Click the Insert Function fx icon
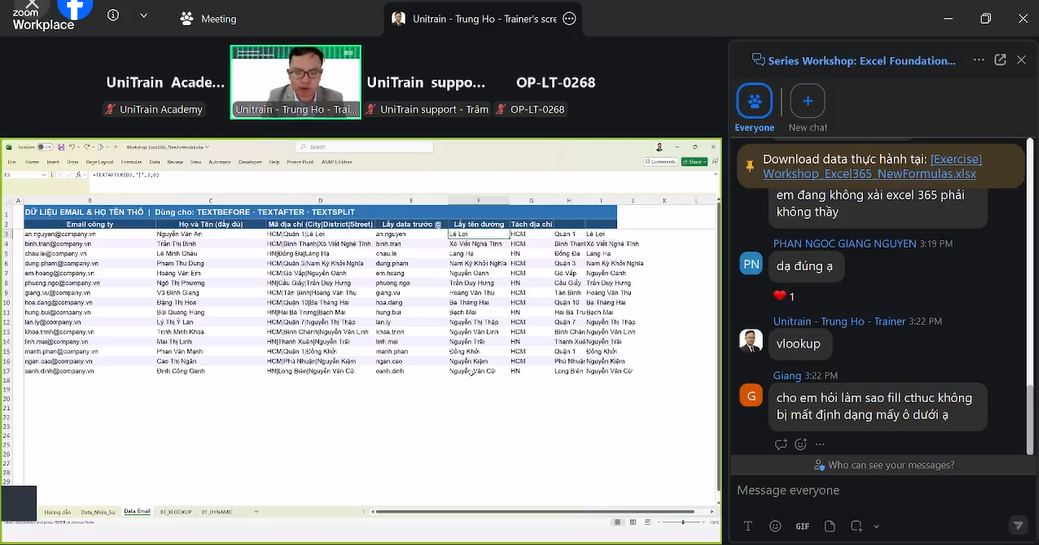Viewport: 1039px width, 545px height. 78,175
